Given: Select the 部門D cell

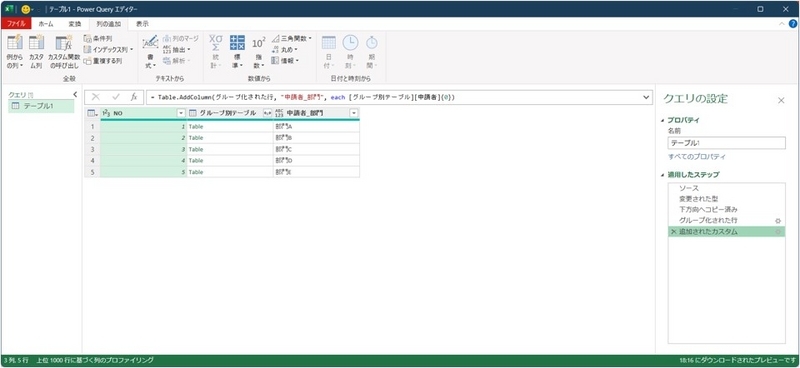Looking at the screenshot, I should [x=316, y=161].
